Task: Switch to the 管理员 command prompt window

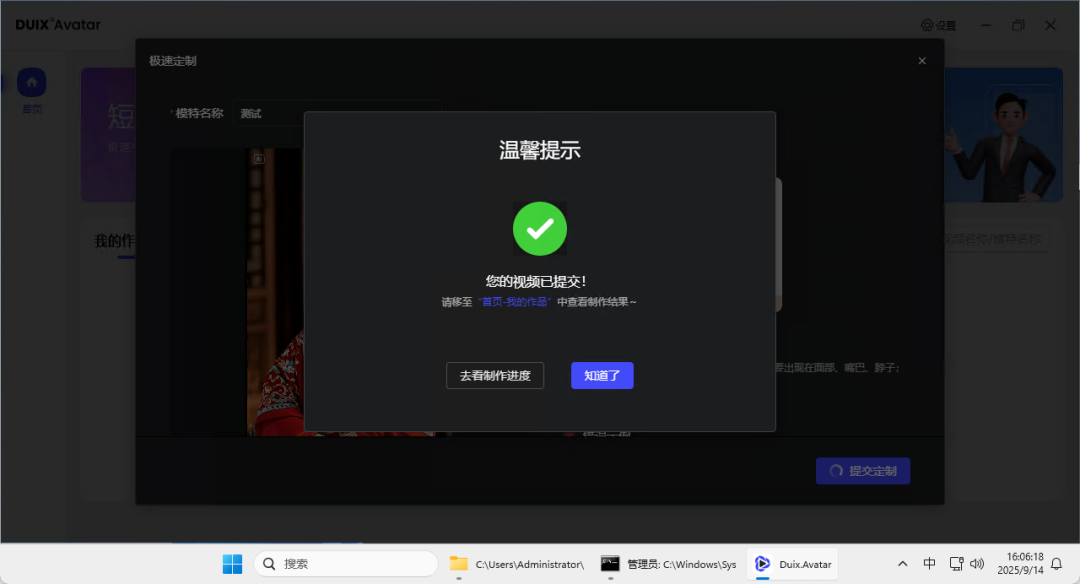Action: coord(668,564)
